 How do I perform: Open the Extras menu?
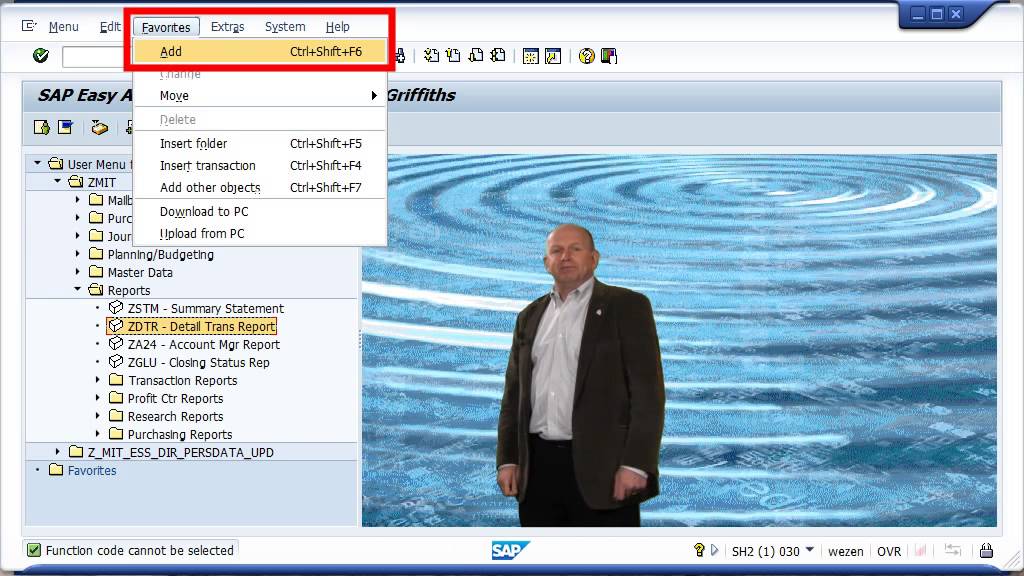(x=227, y=27)
